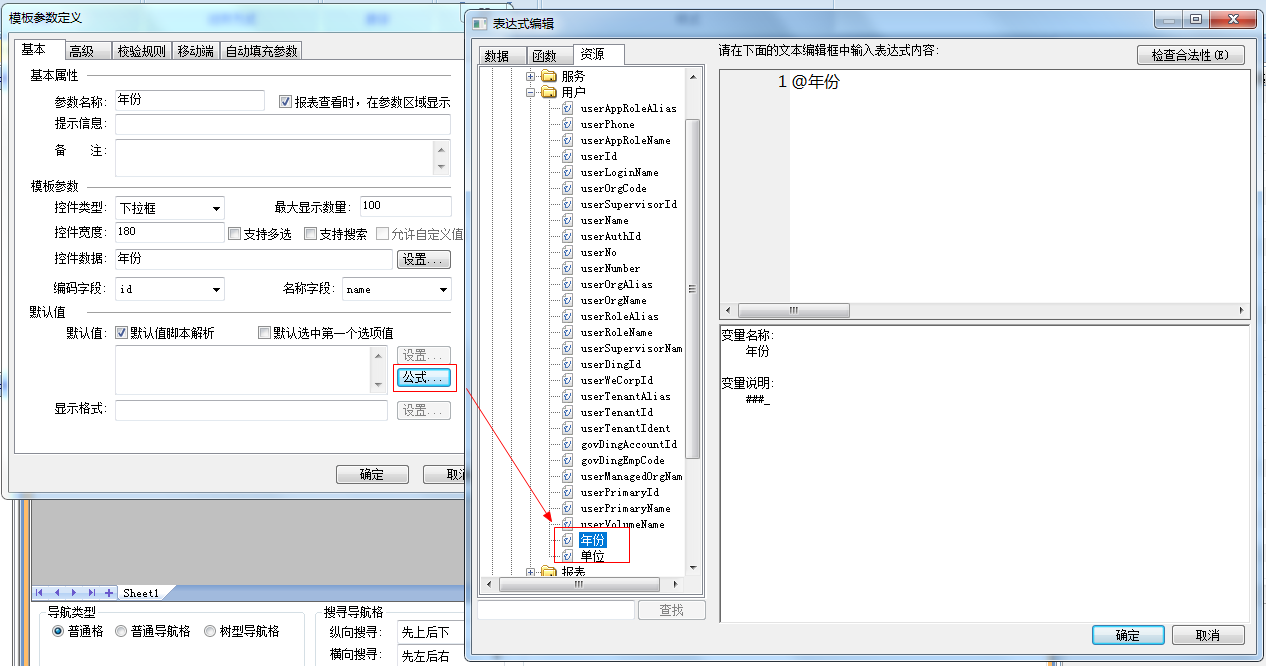Click the 公式... button
The width and height of the screenshot is (1266, 666).
pos(423,378)
